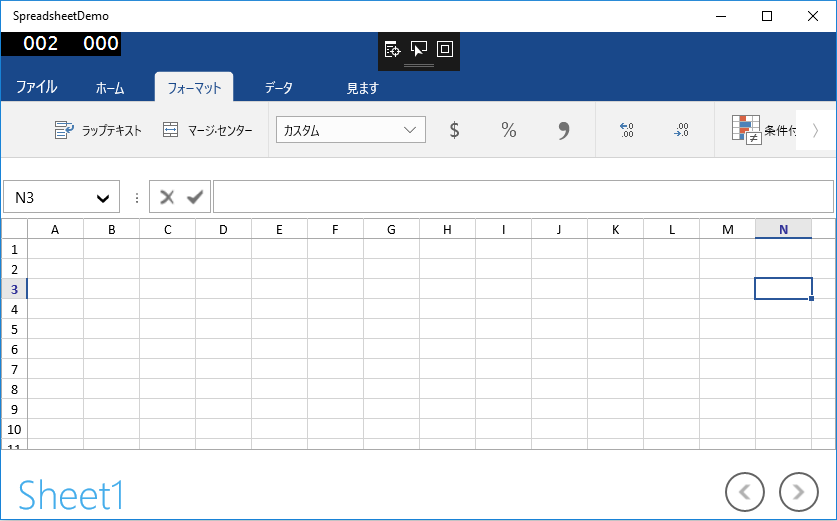Click the Merge & Center (マージ·センター) icon
The height and width of the screenshot is (521, 837).
(170, 130)
